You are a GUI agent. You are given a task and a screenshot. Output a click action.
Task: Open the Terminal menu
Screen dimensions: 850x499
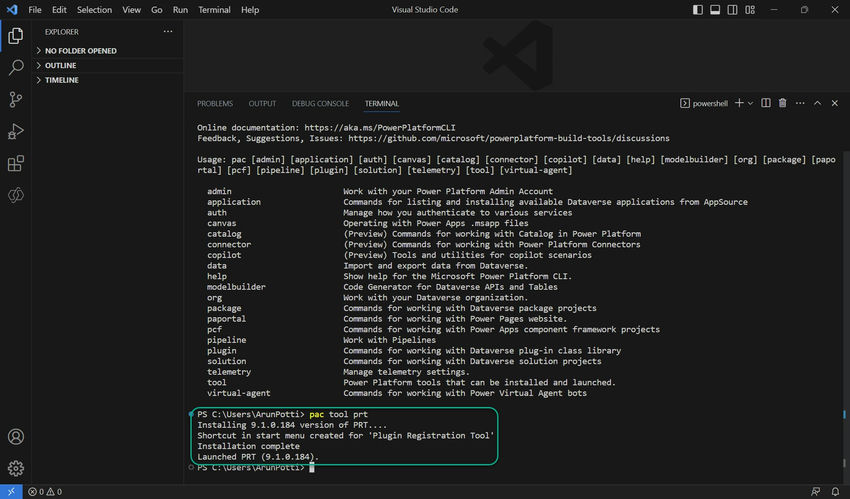click(x=214, y=10)
